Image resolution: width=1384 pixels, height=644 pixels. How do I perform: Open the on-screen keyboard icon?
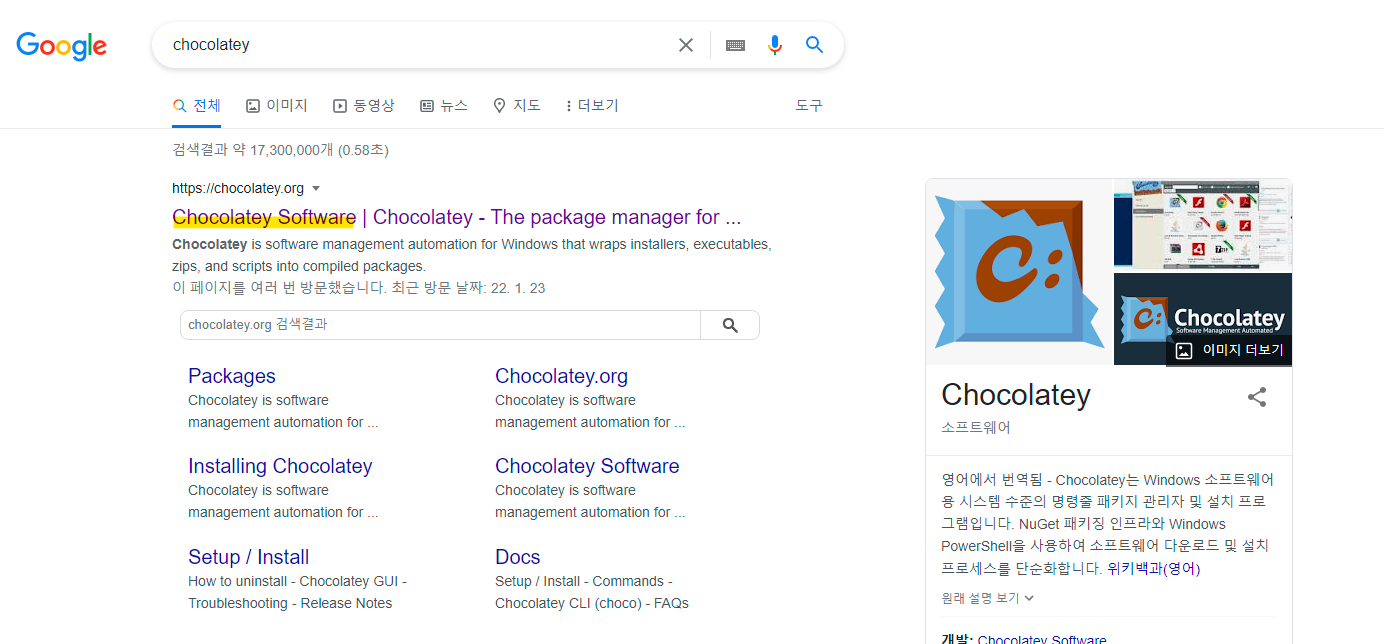pyautogui.click(x=736, y=45)
